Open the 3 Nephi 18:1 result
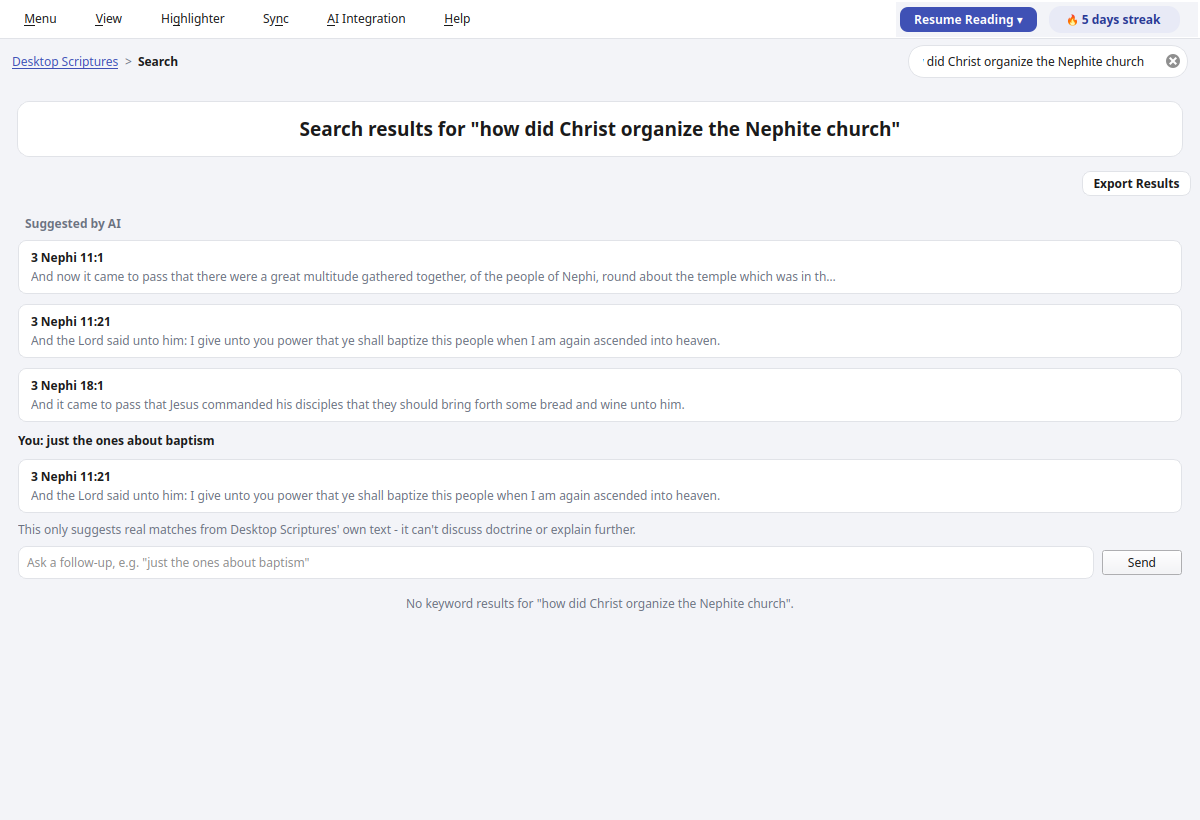Screen dimensions: 1200x820 pos(600,395)
